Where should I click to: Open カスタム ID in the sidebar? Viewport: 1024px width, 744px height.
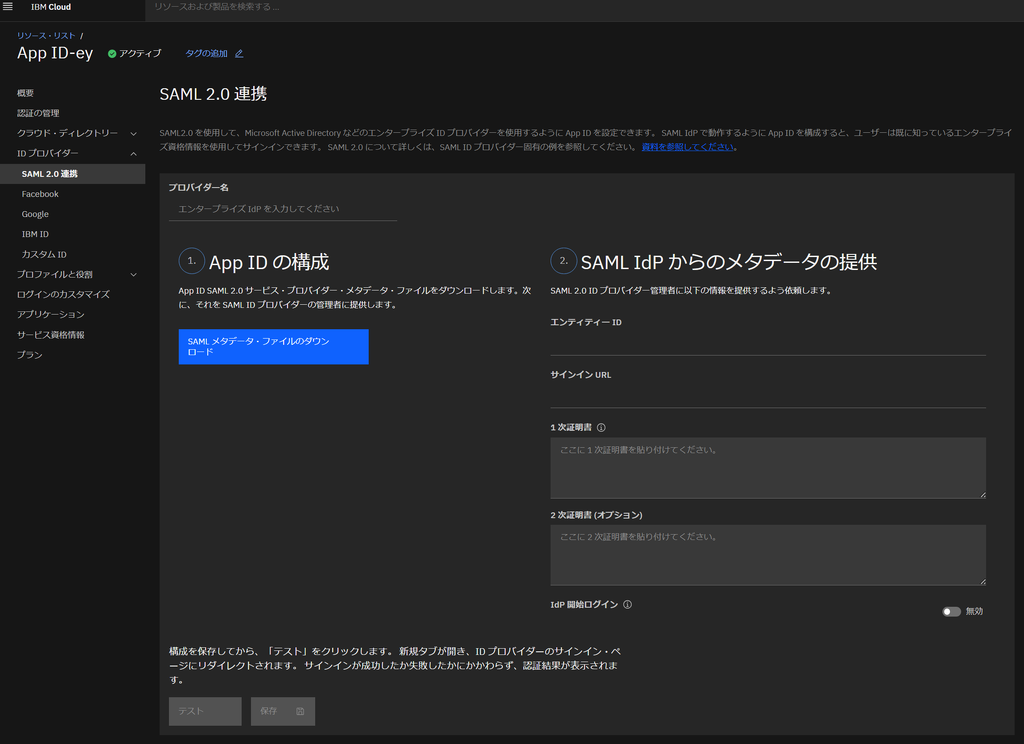coord(44,255)
